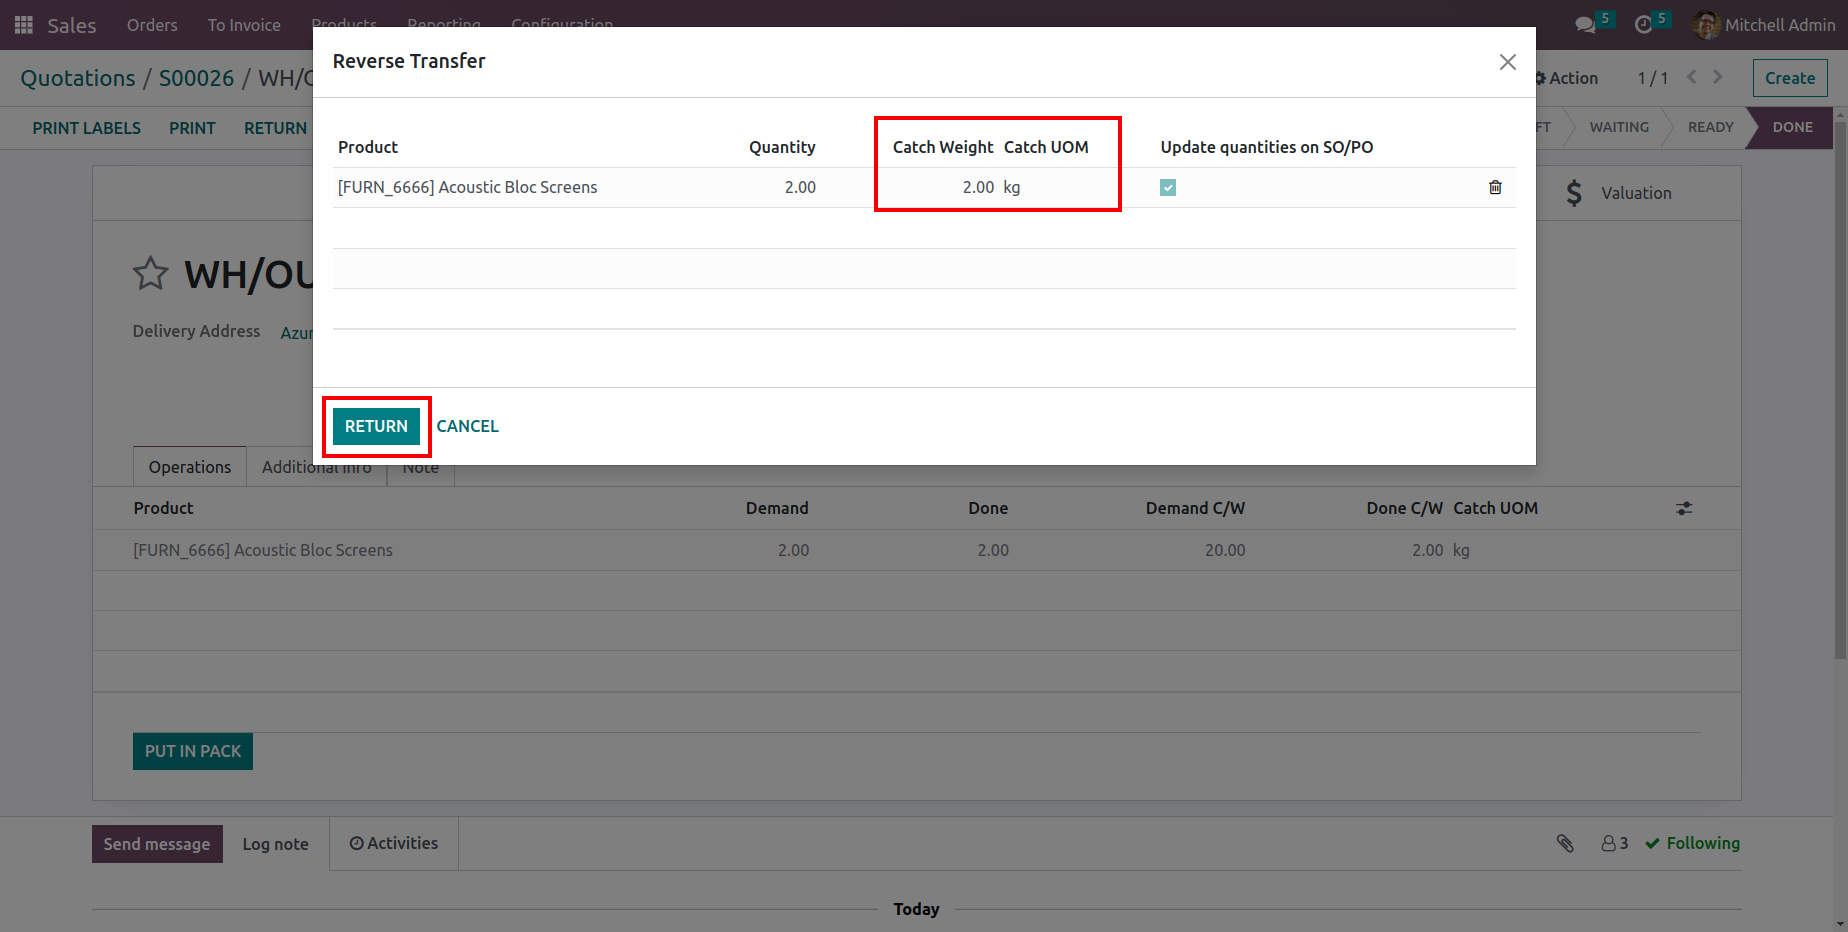Edit the return Quantity 2.00 field
This screenshot has width=1848, height=932.
tap(800, 187)
